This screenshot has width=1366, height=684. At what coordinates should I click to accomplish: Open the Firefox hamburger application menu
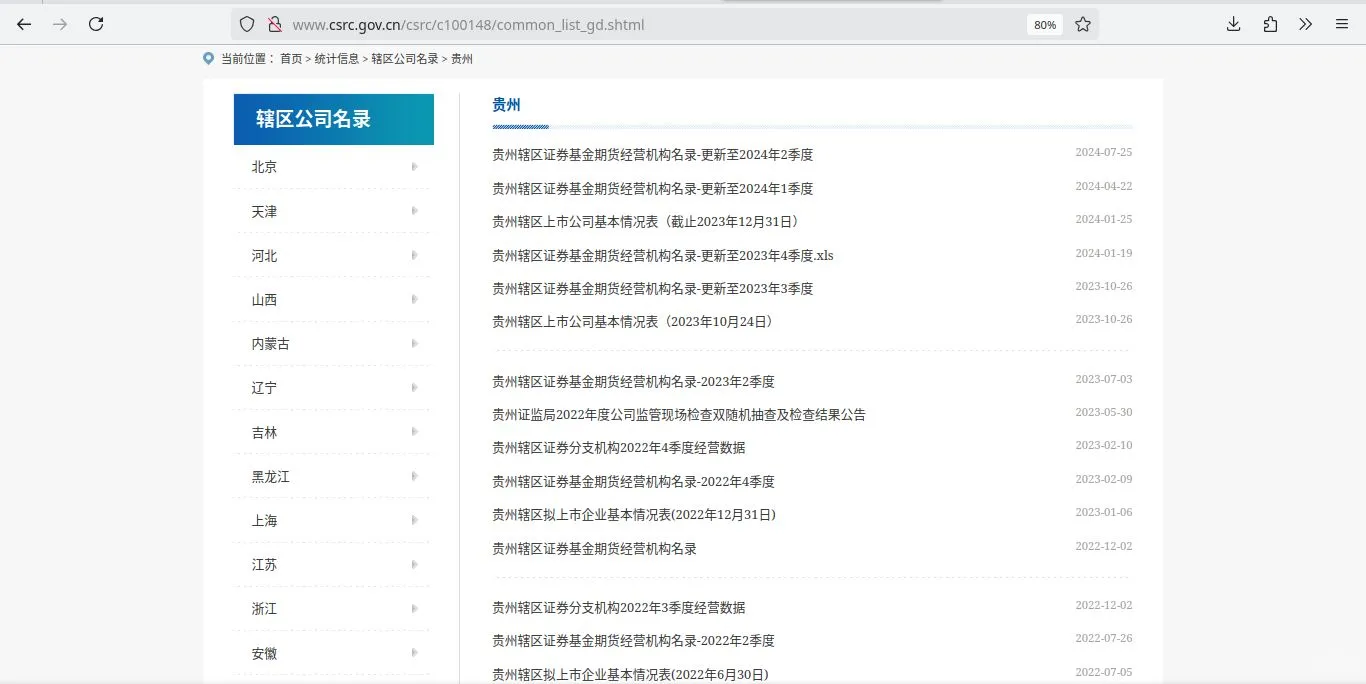coord(1341,24)
